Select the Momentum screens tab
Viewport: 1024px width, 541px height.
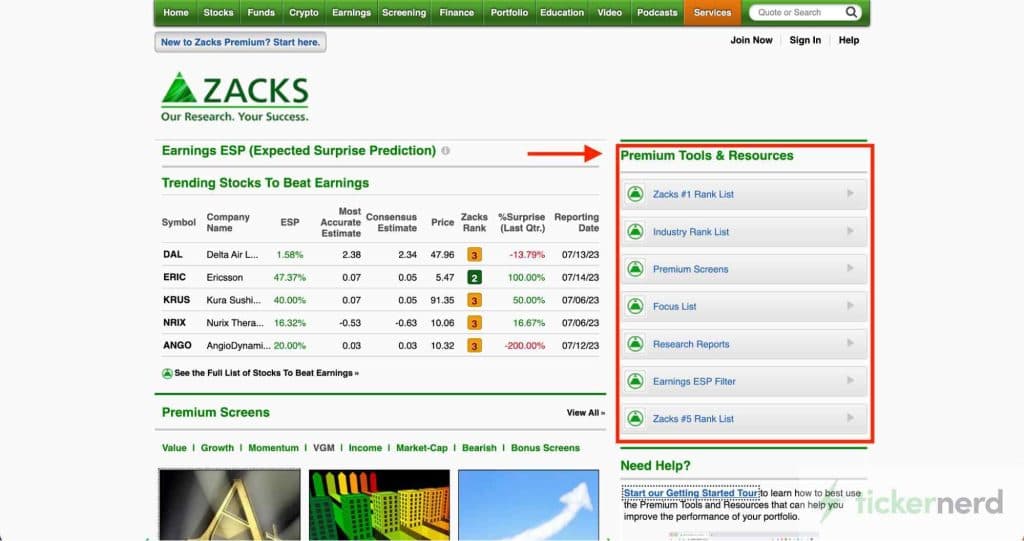(x=274, y=448)
